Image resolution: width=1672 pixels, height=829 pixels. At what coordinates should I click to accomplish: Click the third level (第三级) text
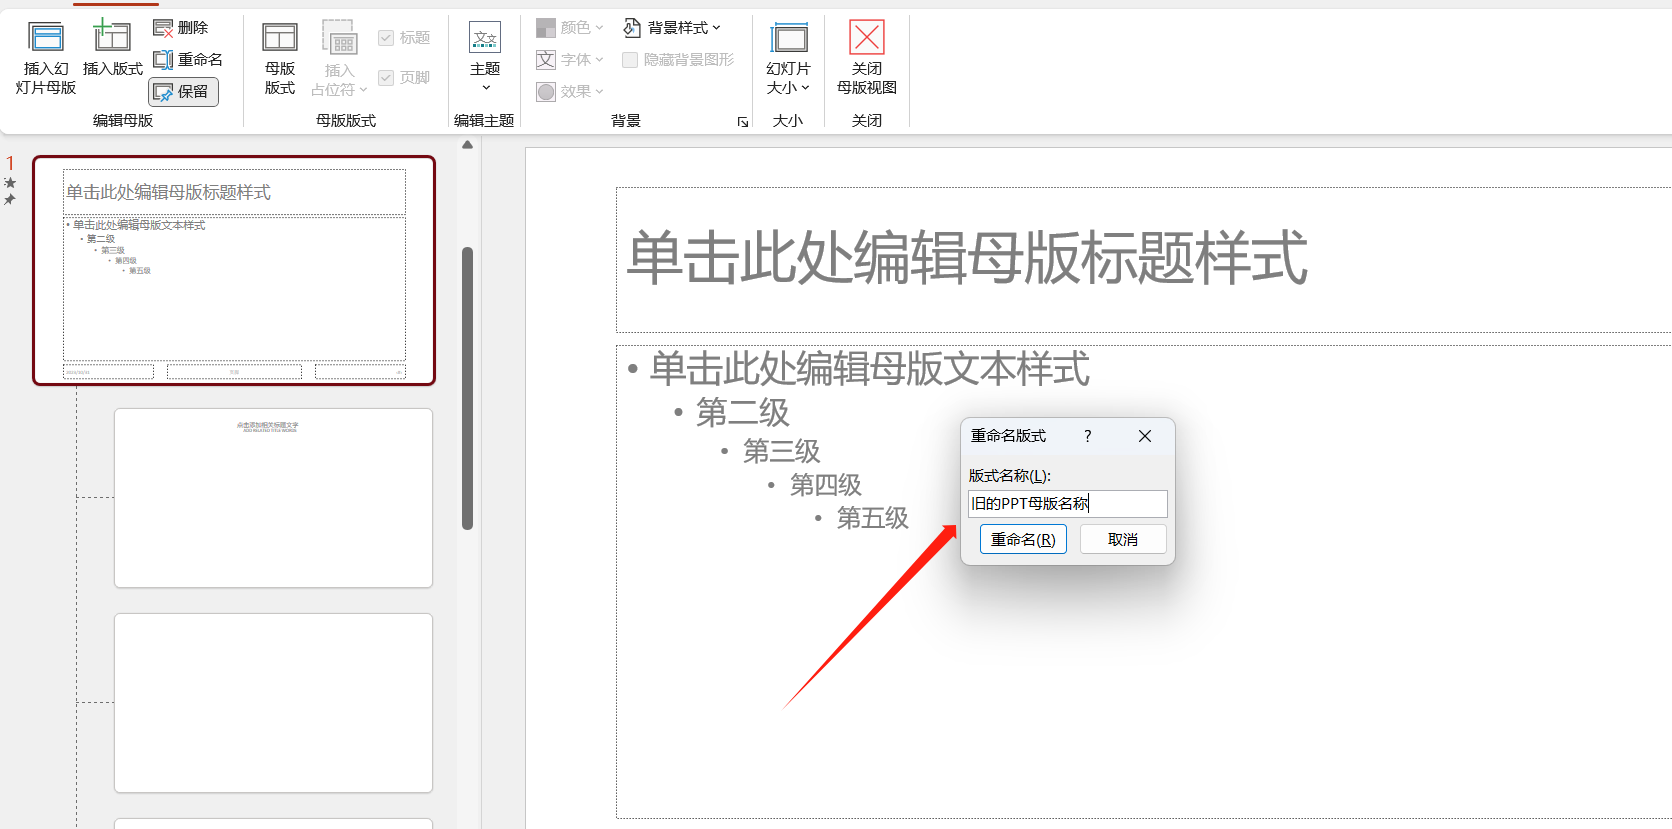(x=782, y=451)
